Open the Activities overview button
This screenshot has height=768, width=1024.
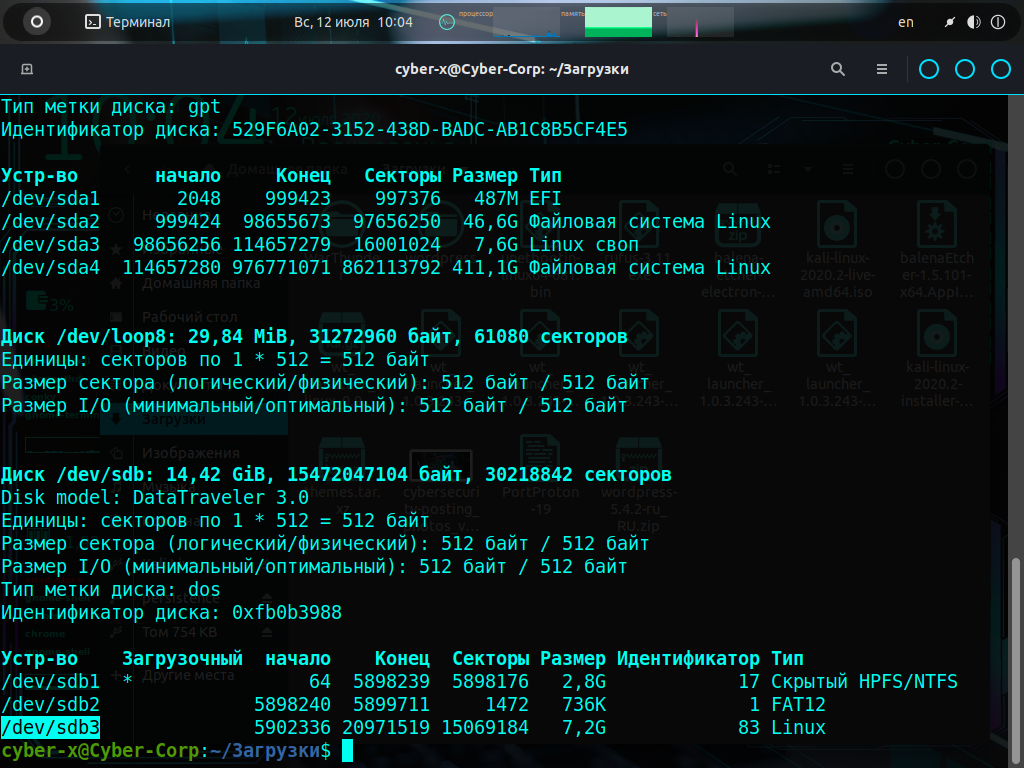click(x=37, y=21)
